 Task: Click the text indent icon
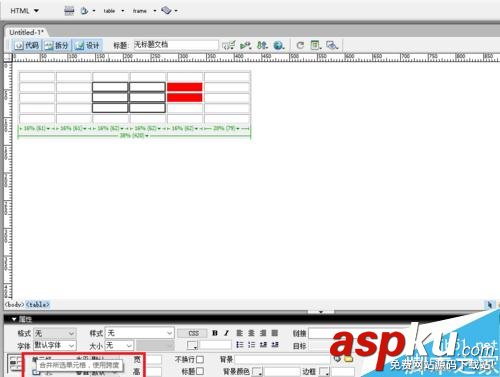(x=275, y=345)
